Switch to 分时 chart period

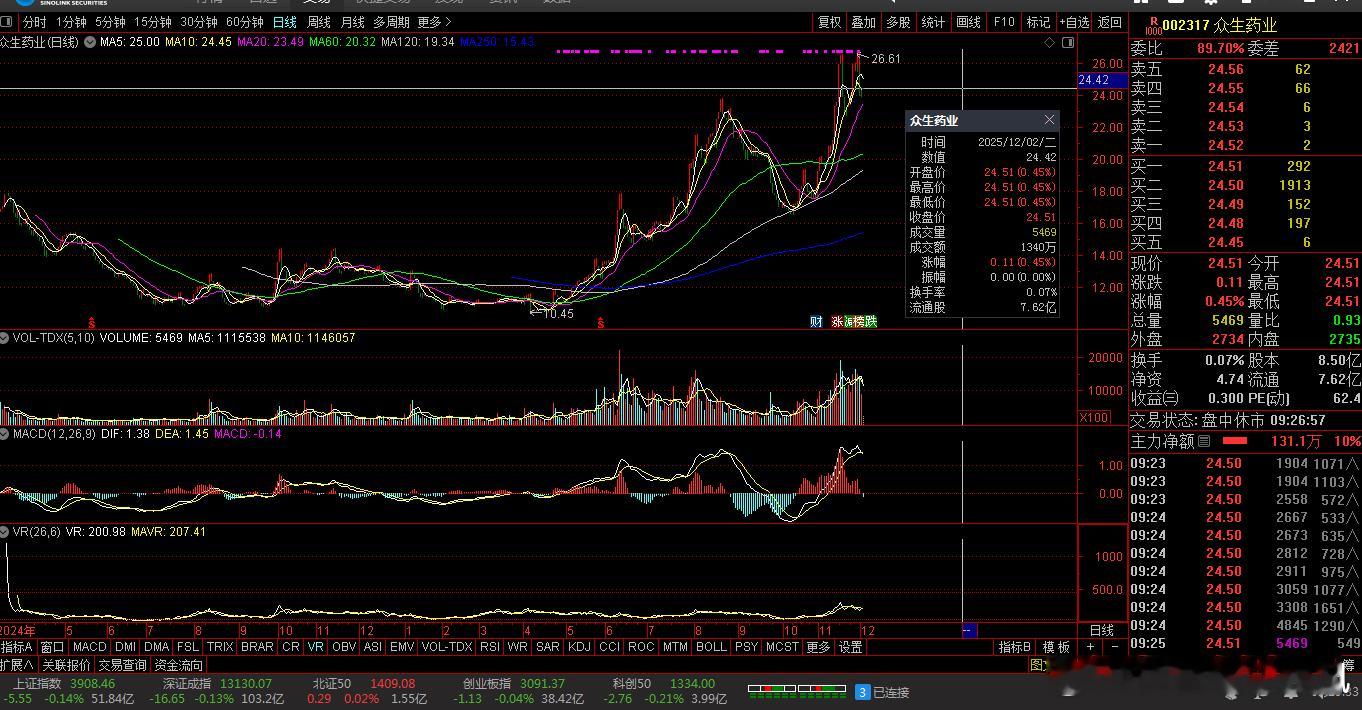coord(34,21)
